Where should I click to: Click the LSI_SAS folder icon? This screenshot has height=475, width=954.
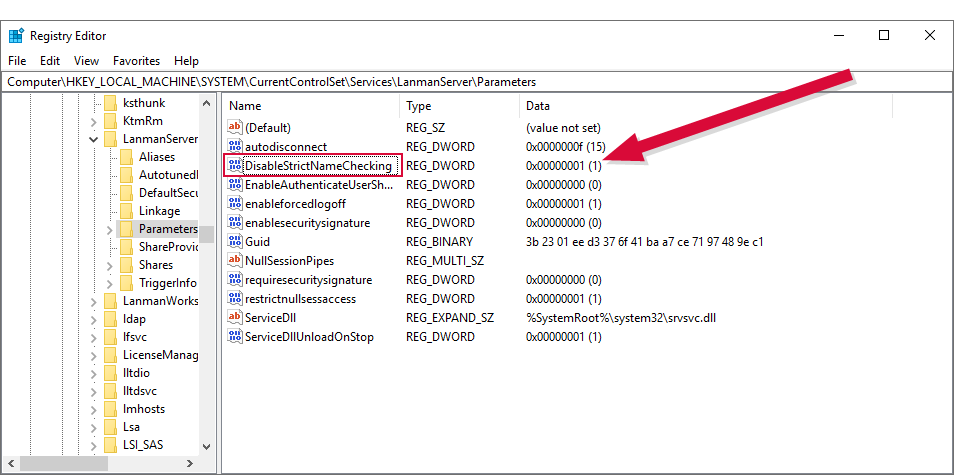[110, 445]
